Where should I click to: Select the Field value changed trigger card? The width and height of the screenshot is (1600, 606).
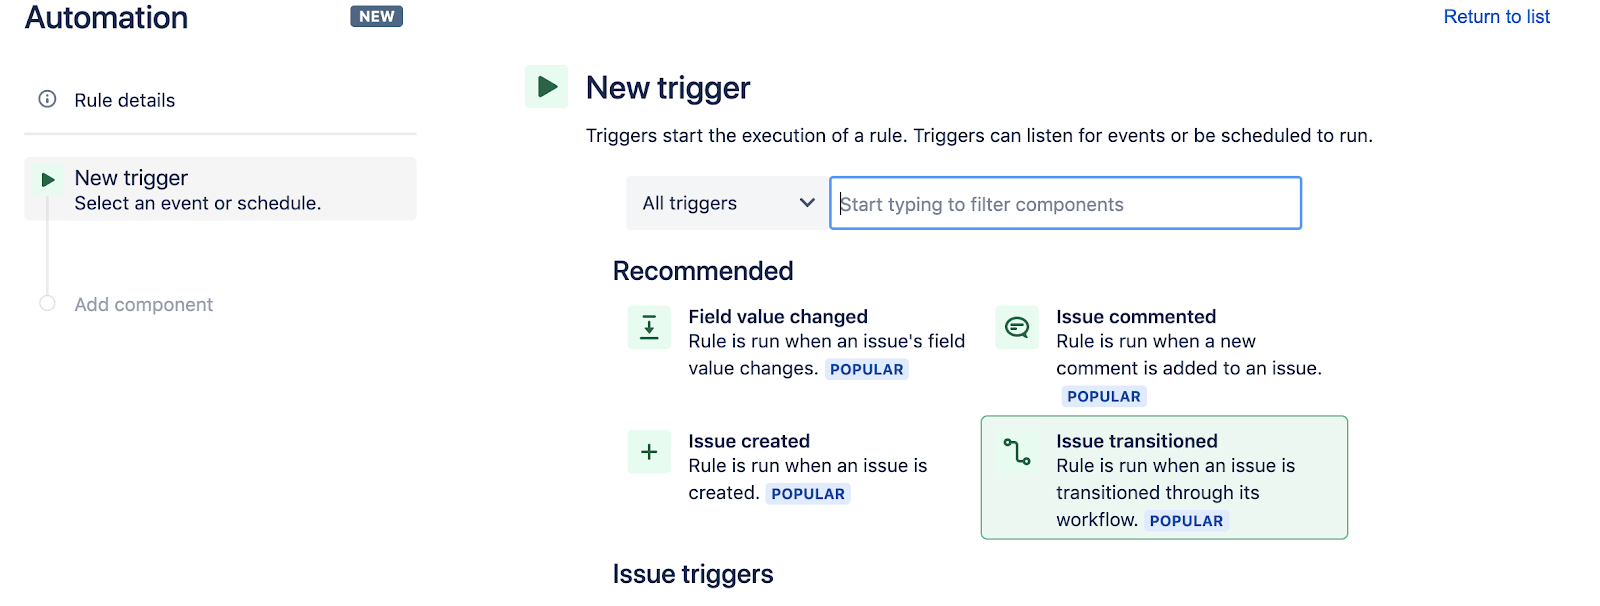[800, 341]
